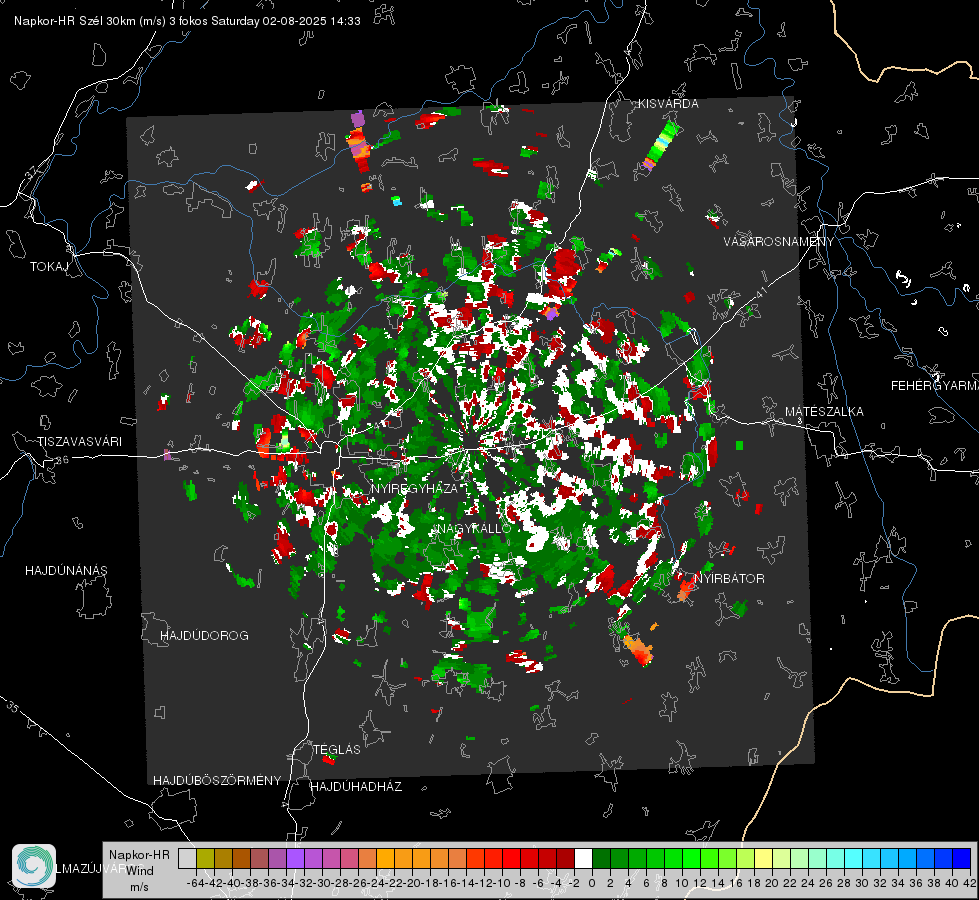Select the MÁTÉSZALKA city label
The height and width of the screenshot is (900, 979).
click(824, 412)
